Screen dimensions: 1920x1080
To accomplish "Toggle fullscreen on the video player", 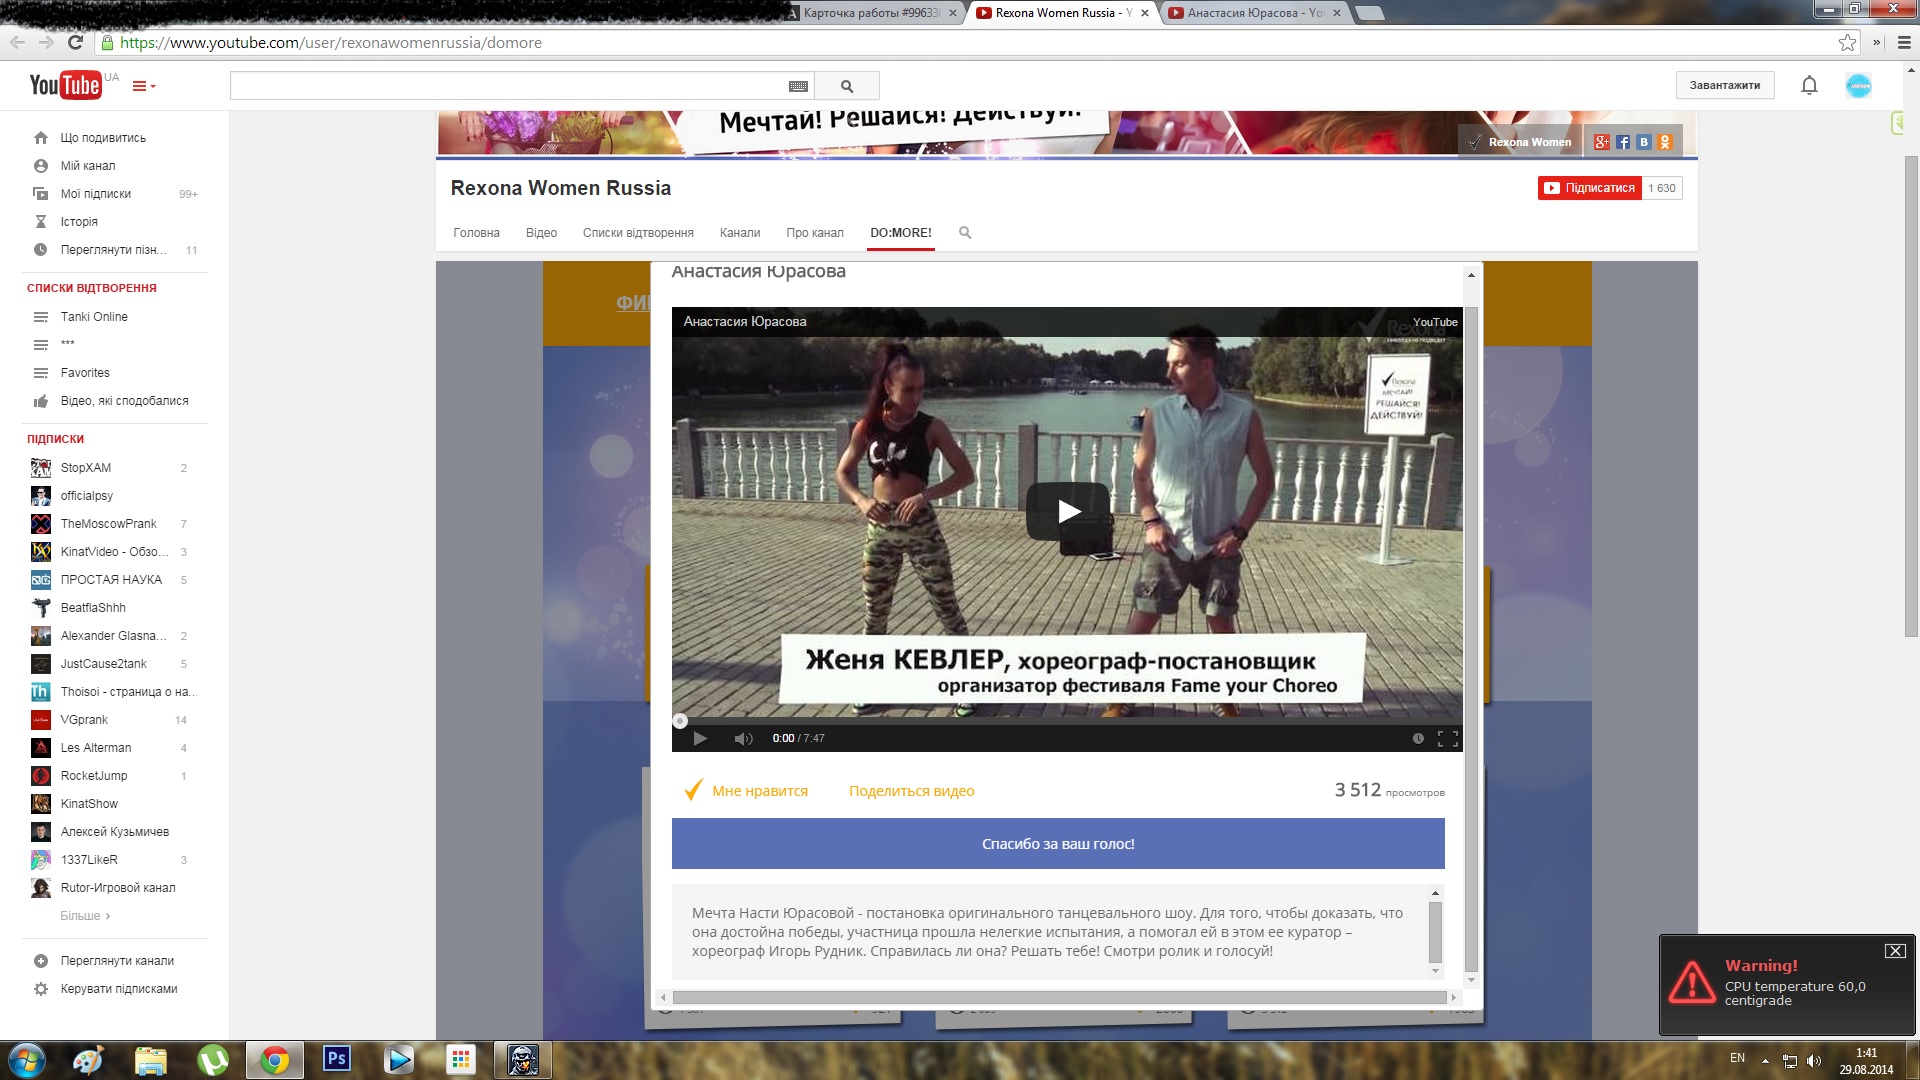I will click(x=1448, y=739).
